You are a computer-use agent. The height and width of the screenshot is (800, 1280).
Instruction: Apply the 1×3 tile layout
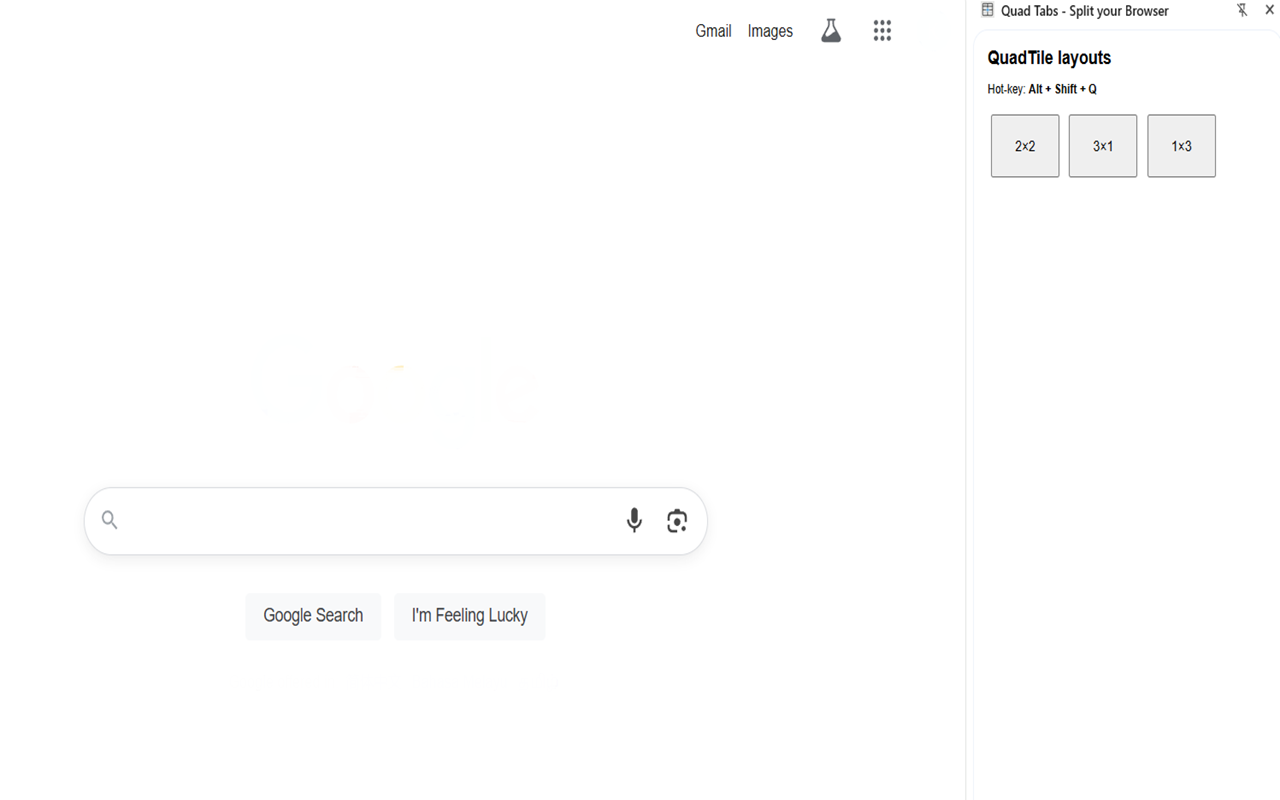(x=1181, y=146)
